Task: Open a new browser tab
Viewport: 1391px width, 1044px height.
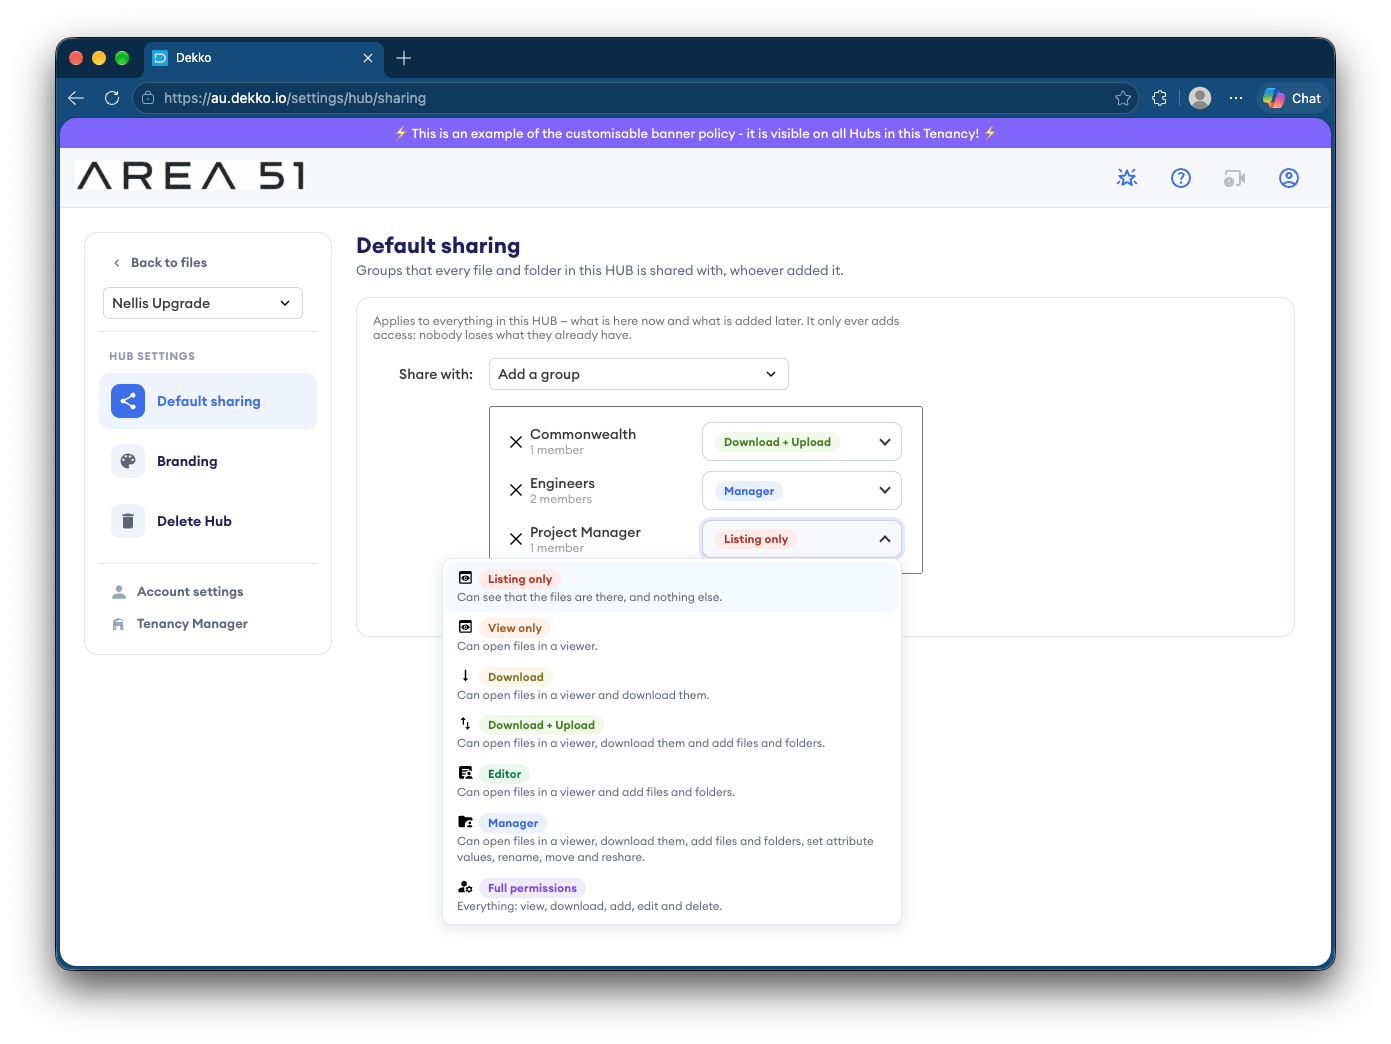Action: click(404, 58)
